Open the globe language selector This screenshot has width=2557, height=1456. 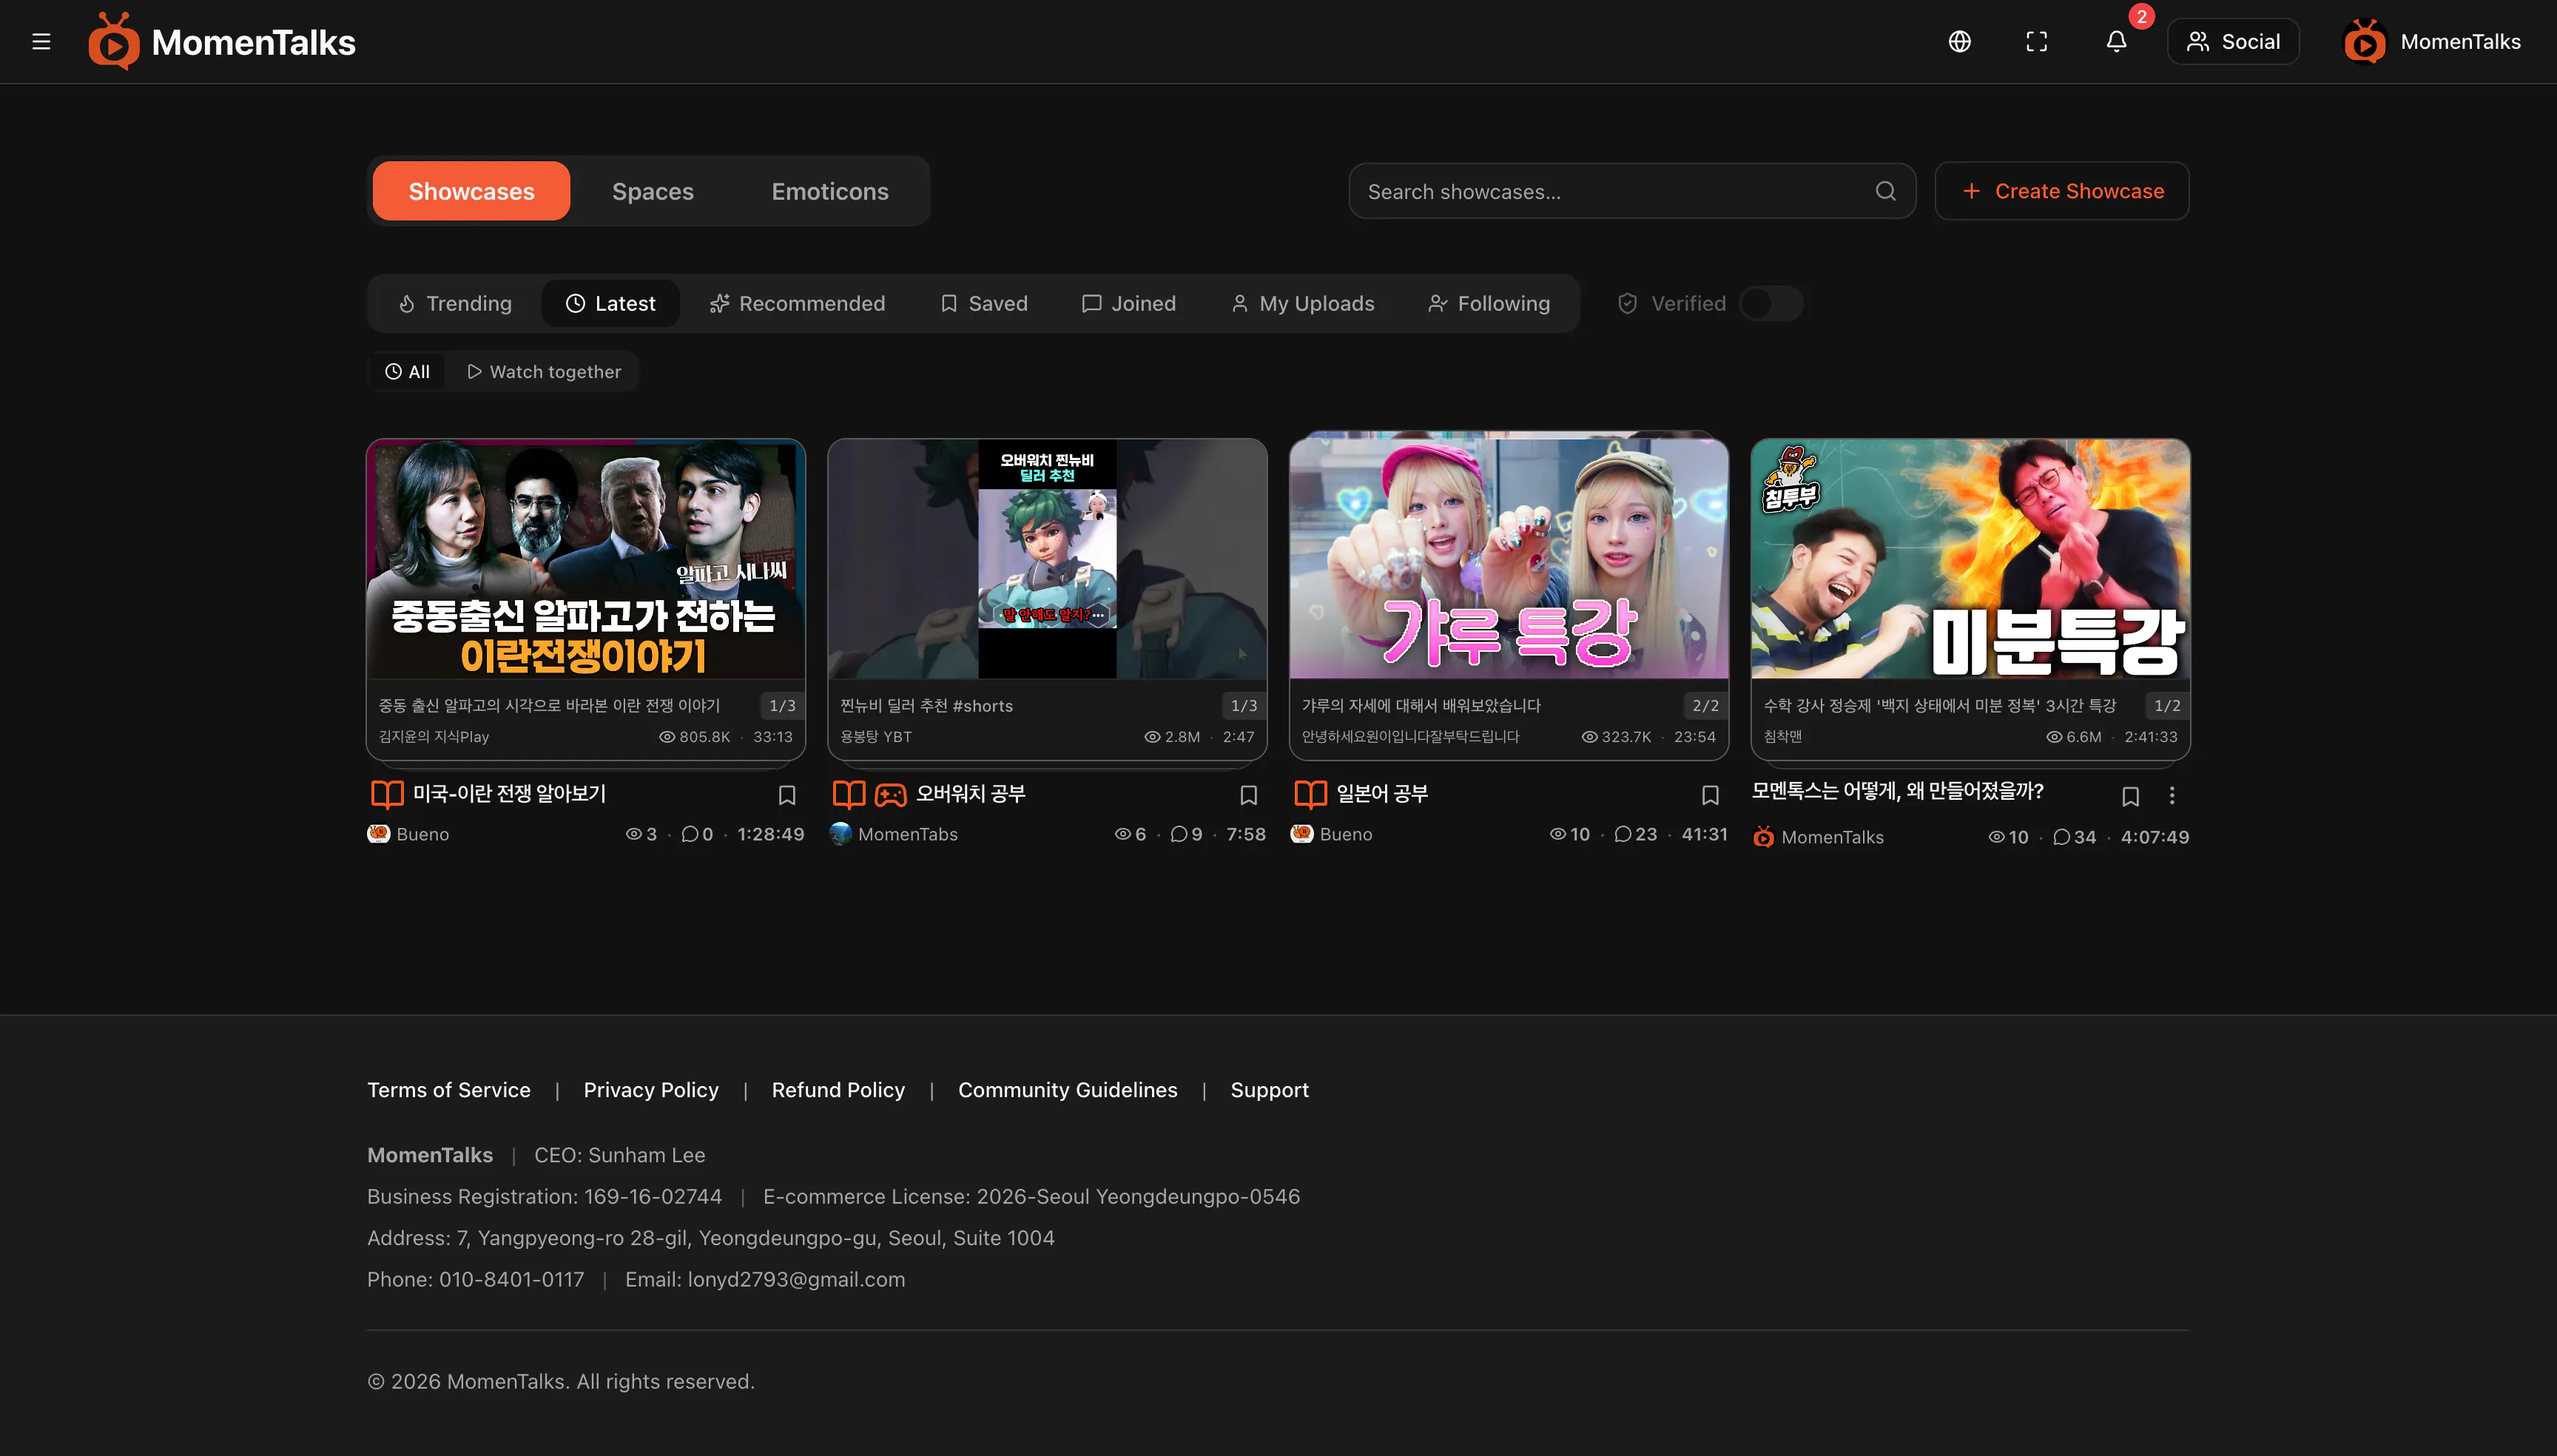(x=1959, y=42)
